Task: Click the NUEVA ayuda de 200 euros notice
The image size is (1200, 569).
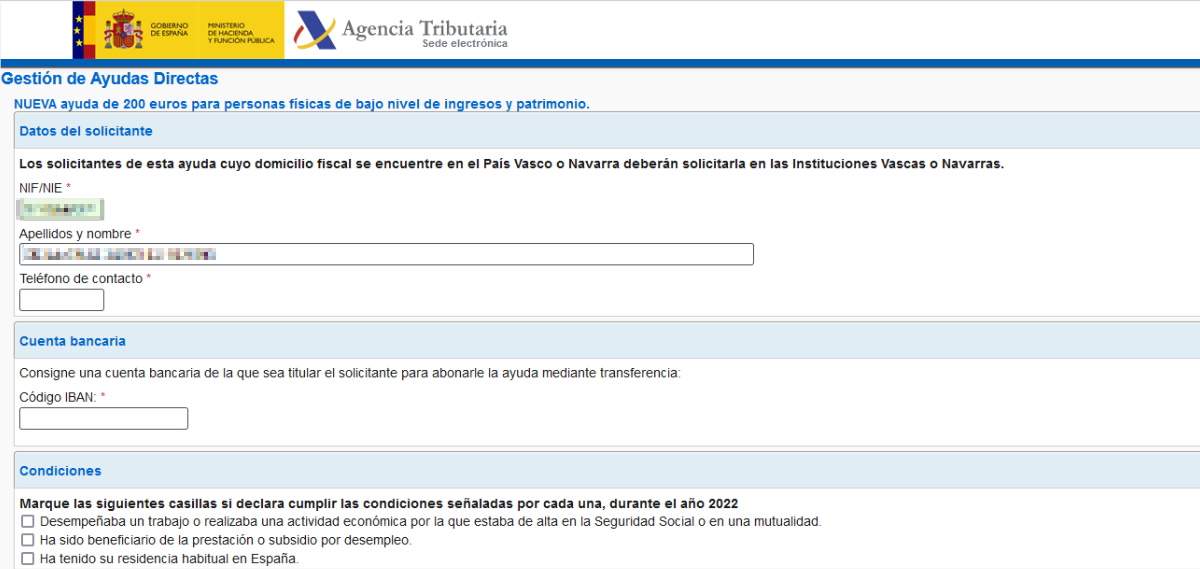Action: coord(302,104)
